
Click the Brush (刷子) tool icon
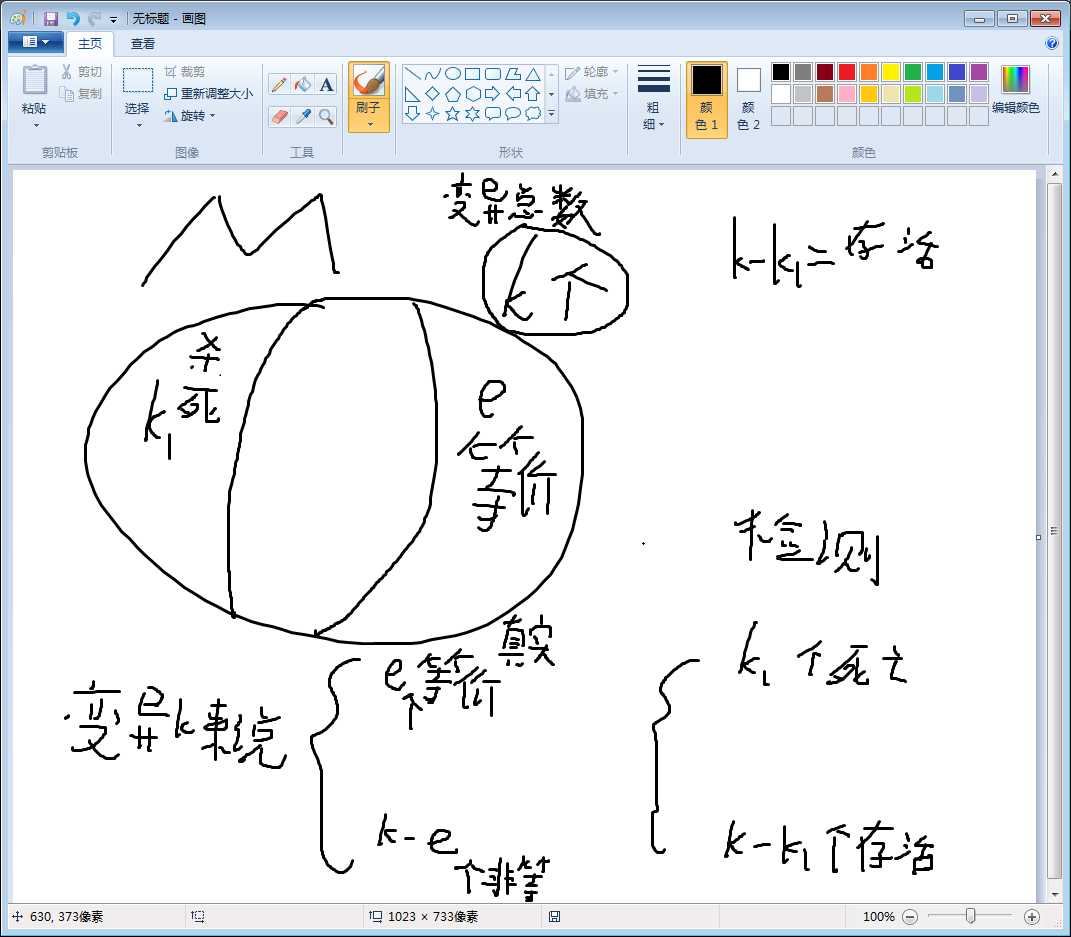coord(369,82)
